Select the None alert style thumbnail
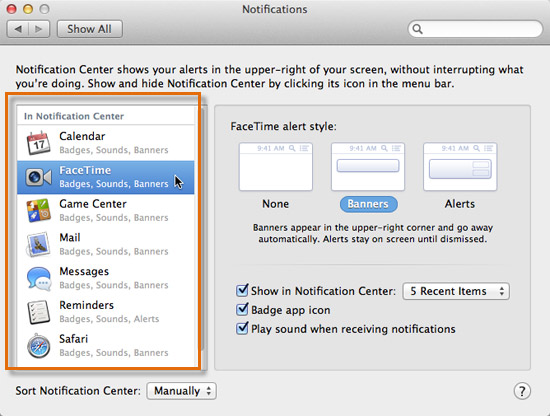This screenshot has height=416, width=550. (x=276, y=167)
